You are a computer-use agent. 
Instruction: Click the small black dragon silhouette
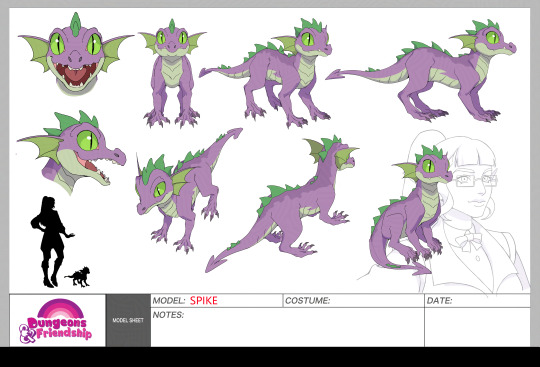click(x=77, y=277)
